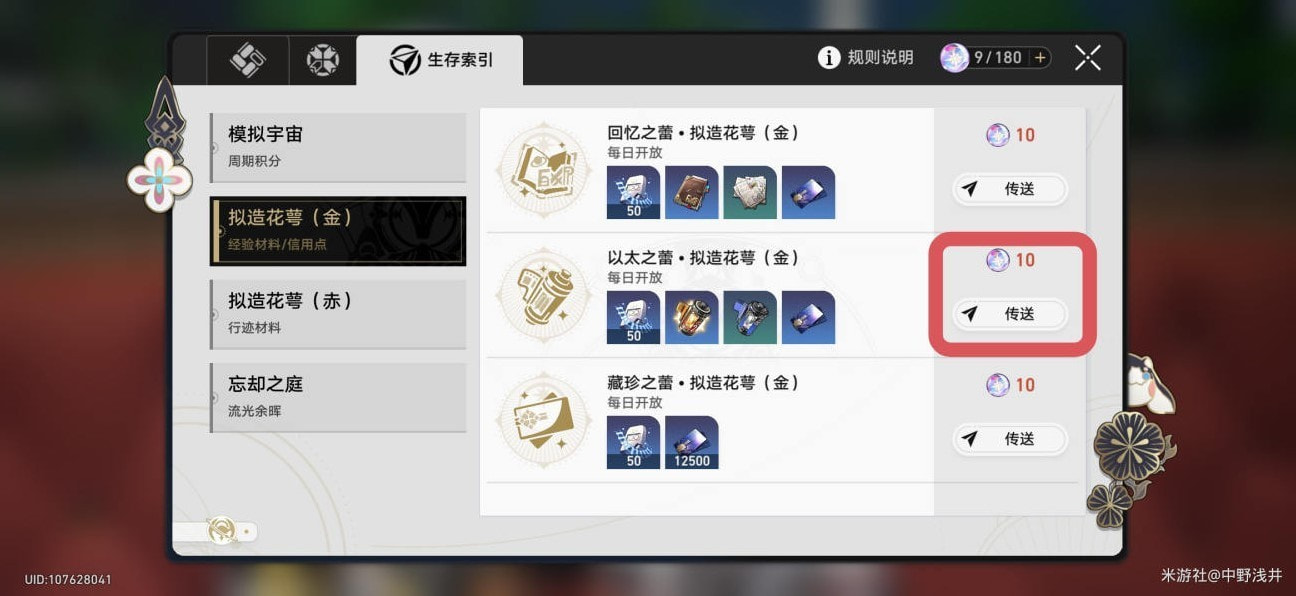Tap the 藏珍之蕾 ticket emblem
The height and width of the screenshot is (596, 1296).
point(543,420)
